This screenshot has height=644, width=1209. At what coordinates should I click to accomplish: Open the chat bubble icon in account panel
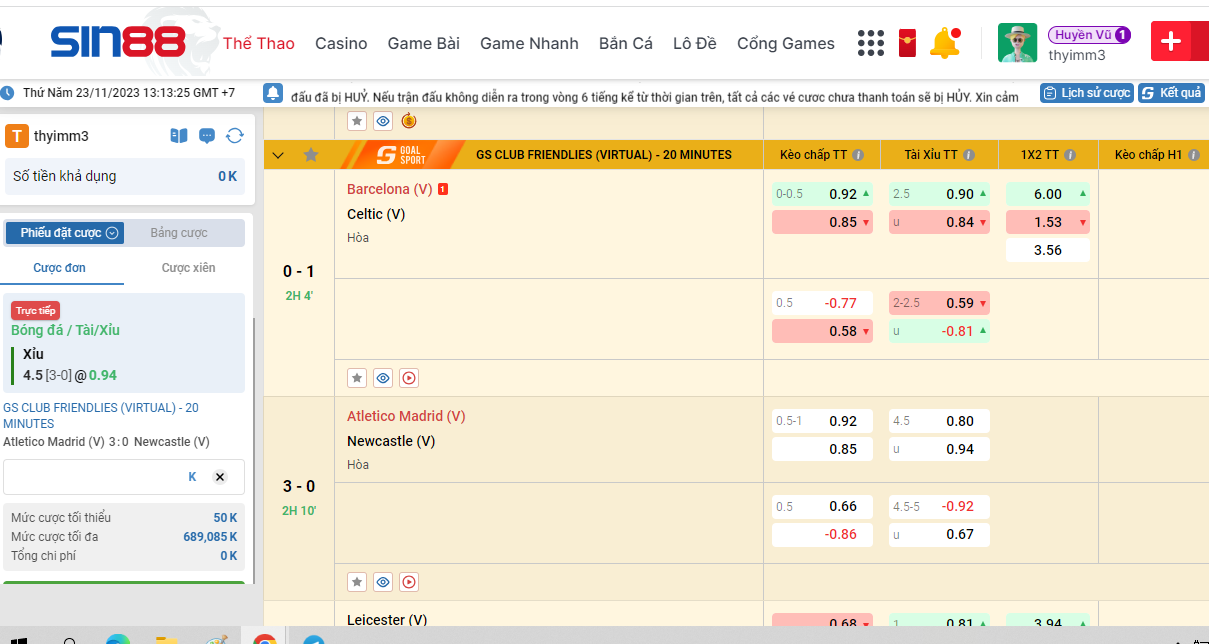pyautogui.click(x=207, y=136)
